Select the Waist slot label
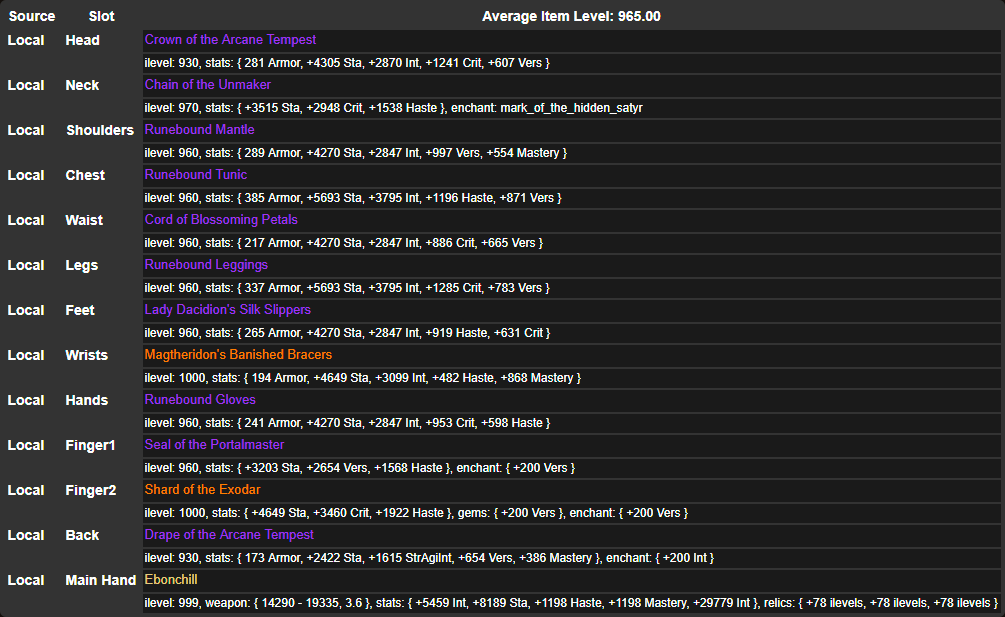This screenshot has width=1005, height=617. pos(84,220)
